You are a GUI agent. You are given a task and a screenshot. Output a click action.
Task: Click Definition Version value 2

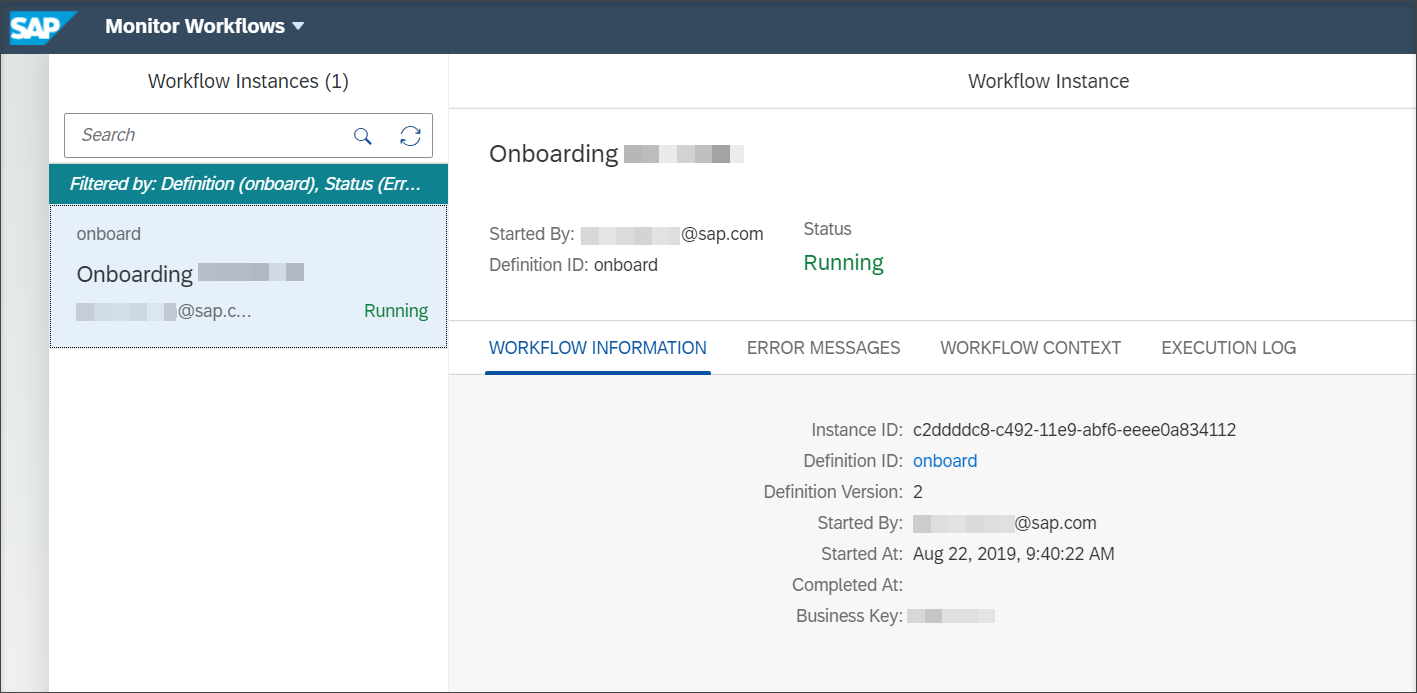[918, 492]
